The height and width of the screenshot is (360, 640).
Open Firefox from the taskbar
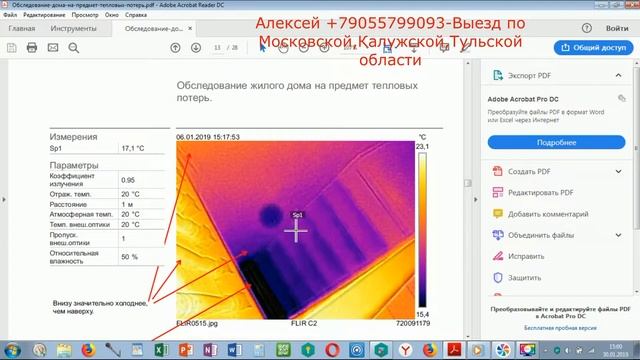(88, 350)
